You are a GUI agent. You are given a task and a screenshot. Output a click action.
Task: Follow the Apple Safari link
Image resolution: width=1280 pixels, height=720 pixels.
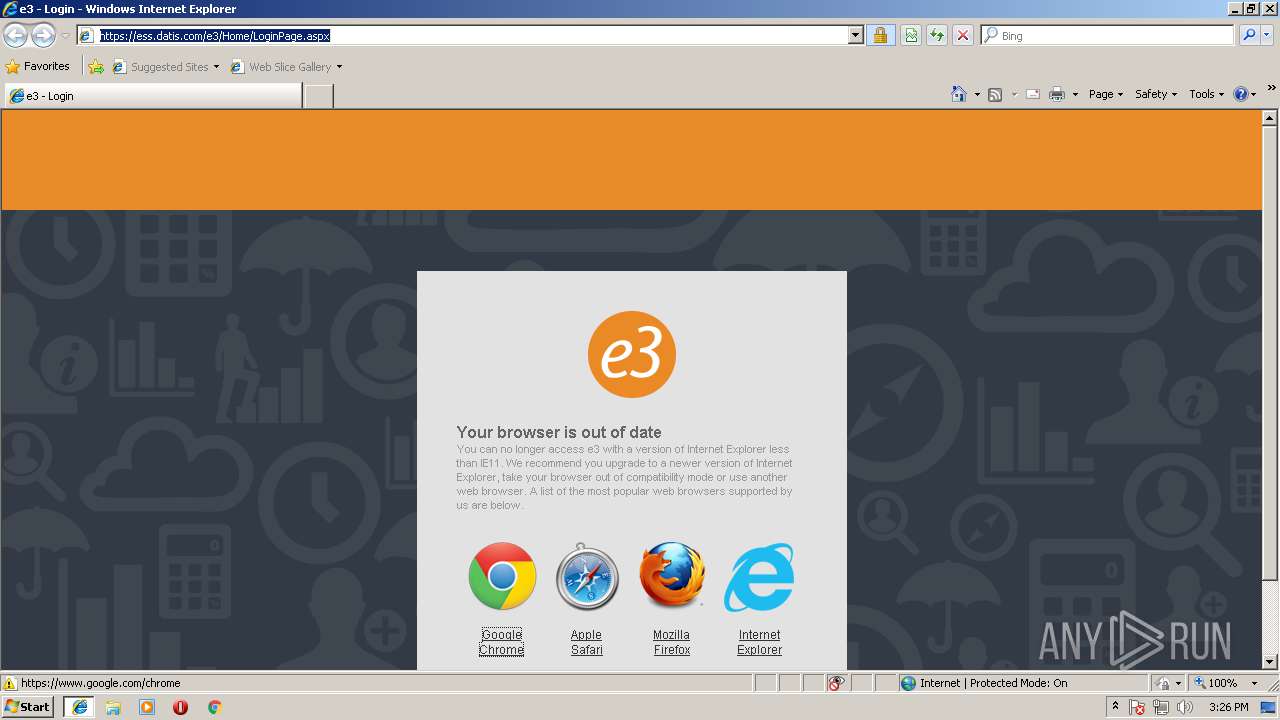587,642
